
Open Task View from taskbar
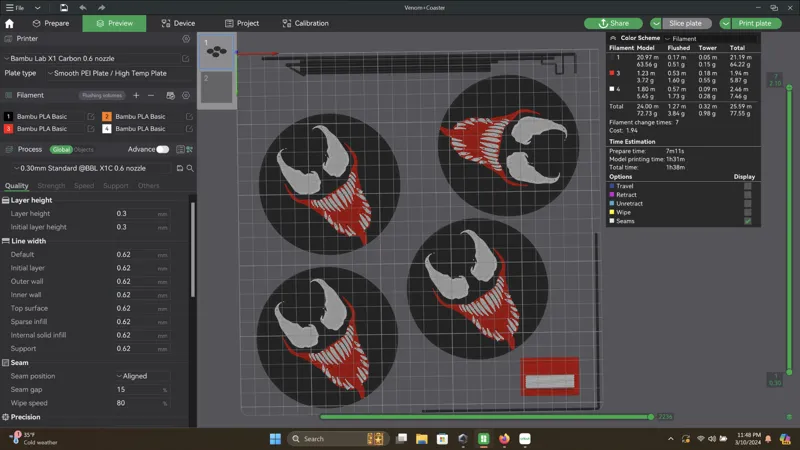tap(402, 439)
